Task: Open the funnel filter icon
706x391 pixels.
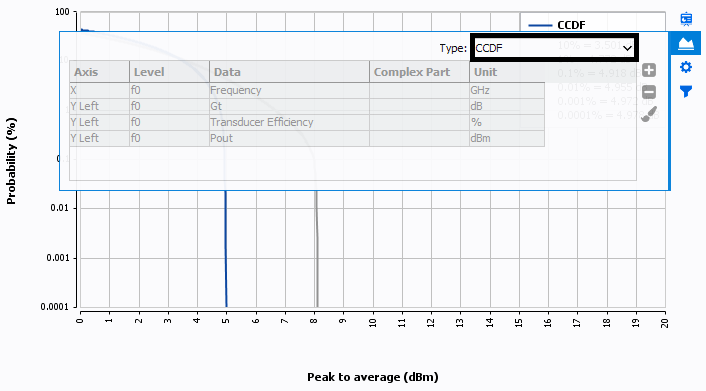Action: click(686, 92)
